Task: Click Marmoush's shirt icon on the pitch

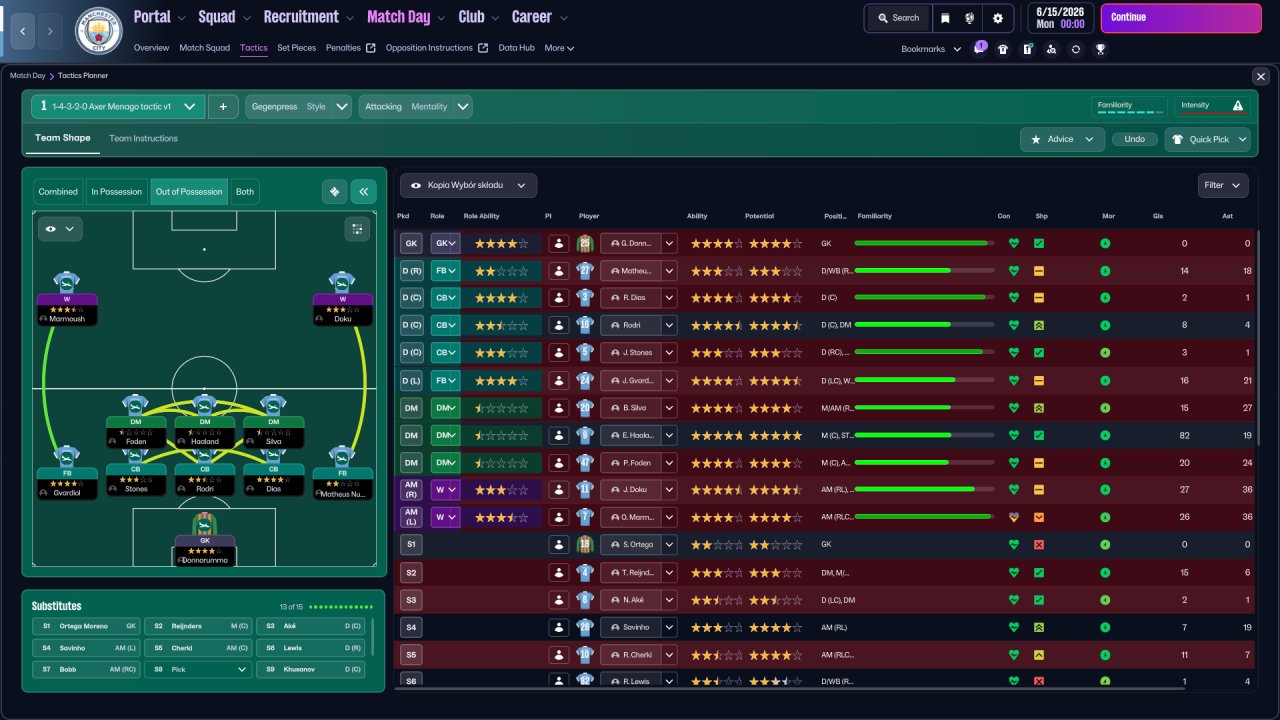Action: pos(67,284)
